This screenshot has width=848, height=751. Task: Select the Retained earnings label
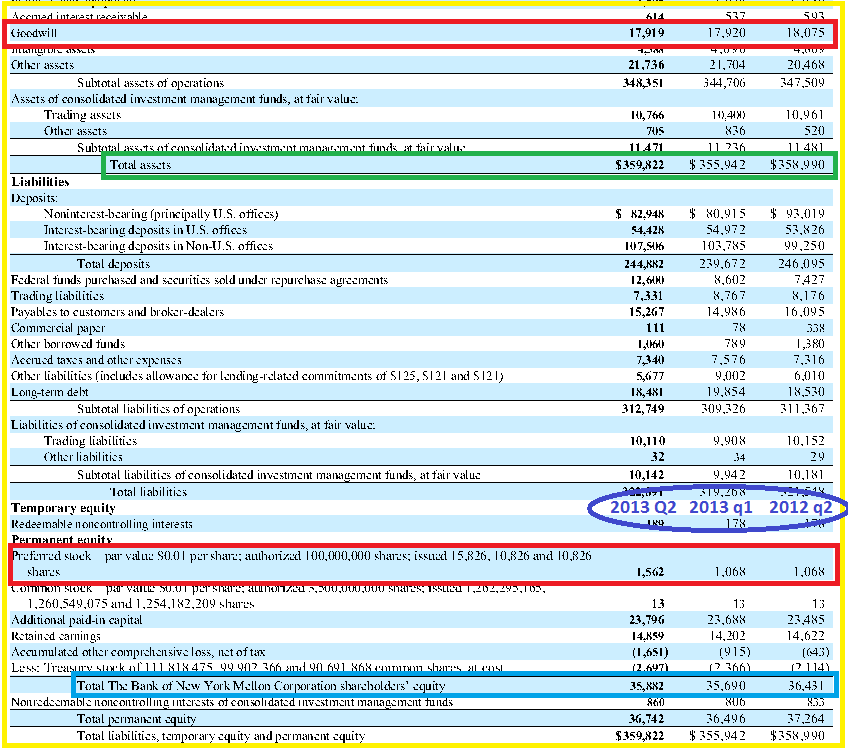[56, 636]
